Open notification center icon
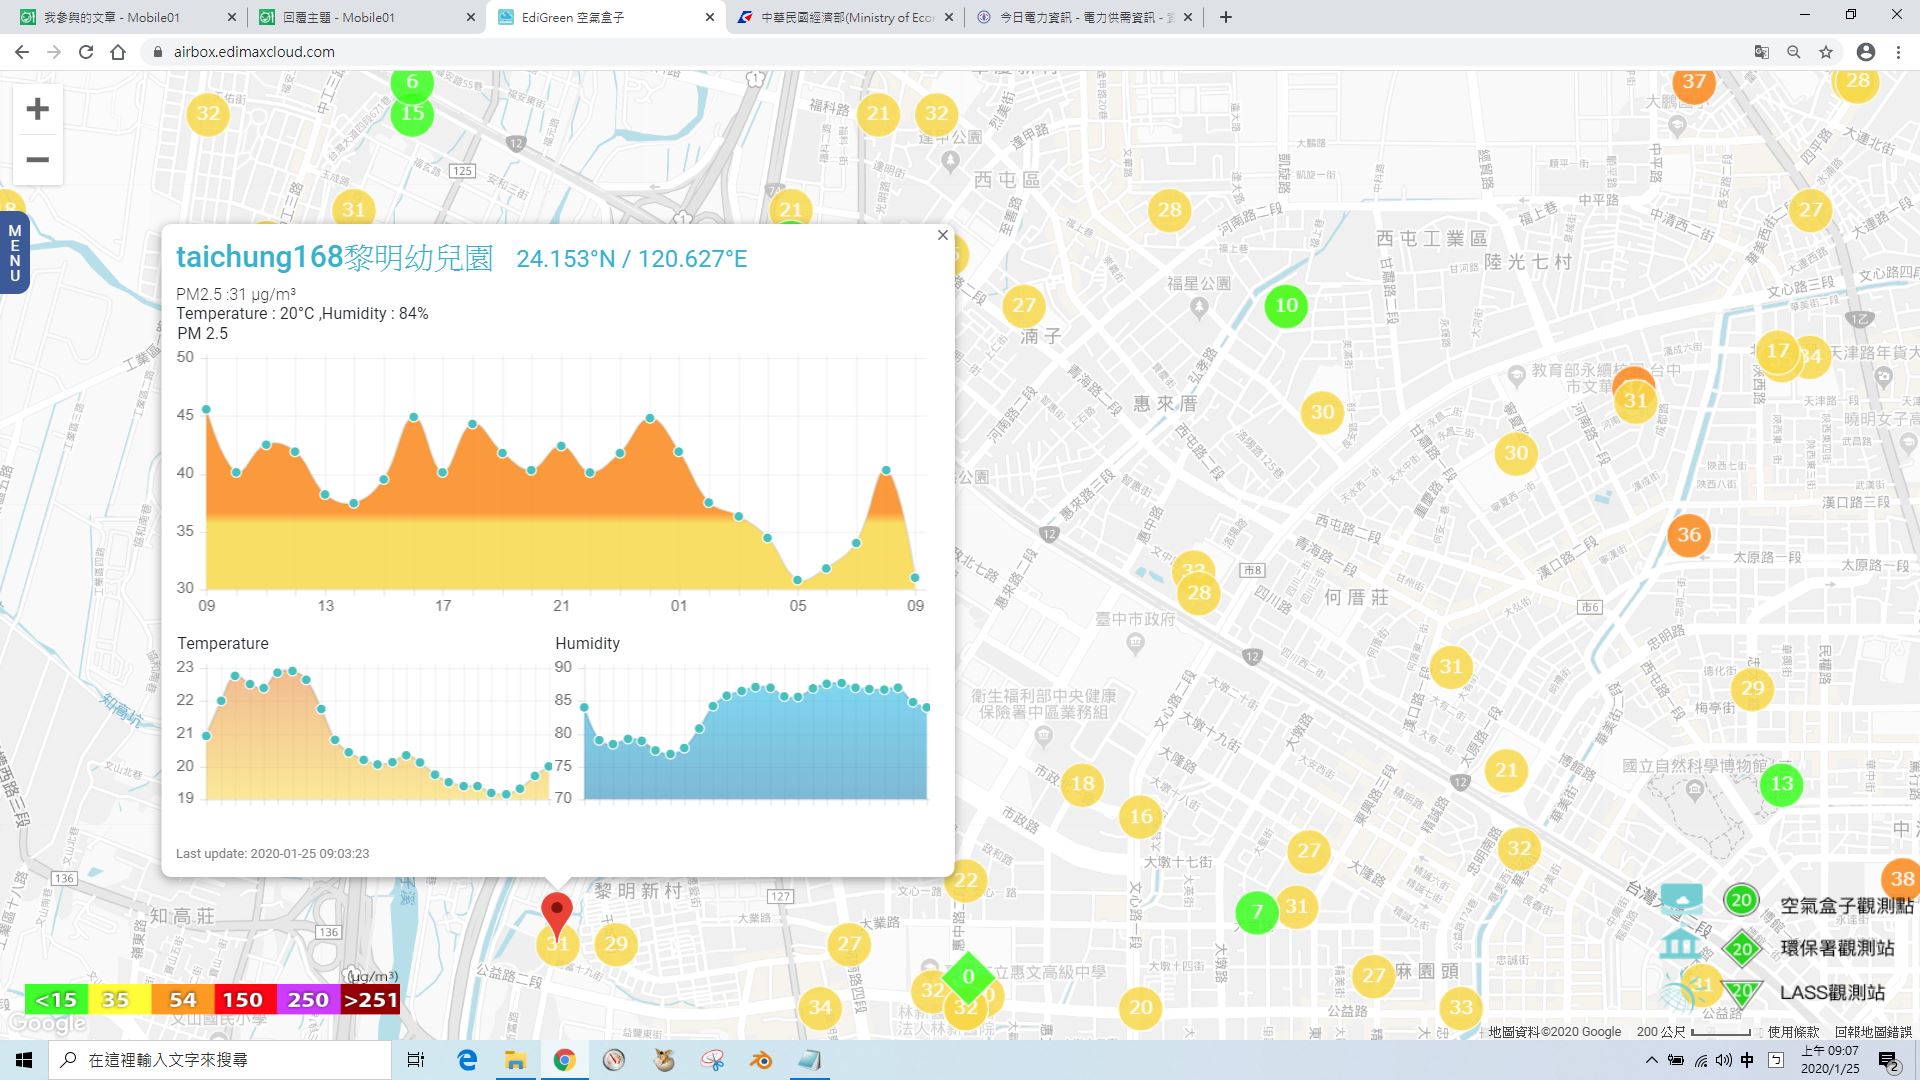 [x=1889, y=1060]
